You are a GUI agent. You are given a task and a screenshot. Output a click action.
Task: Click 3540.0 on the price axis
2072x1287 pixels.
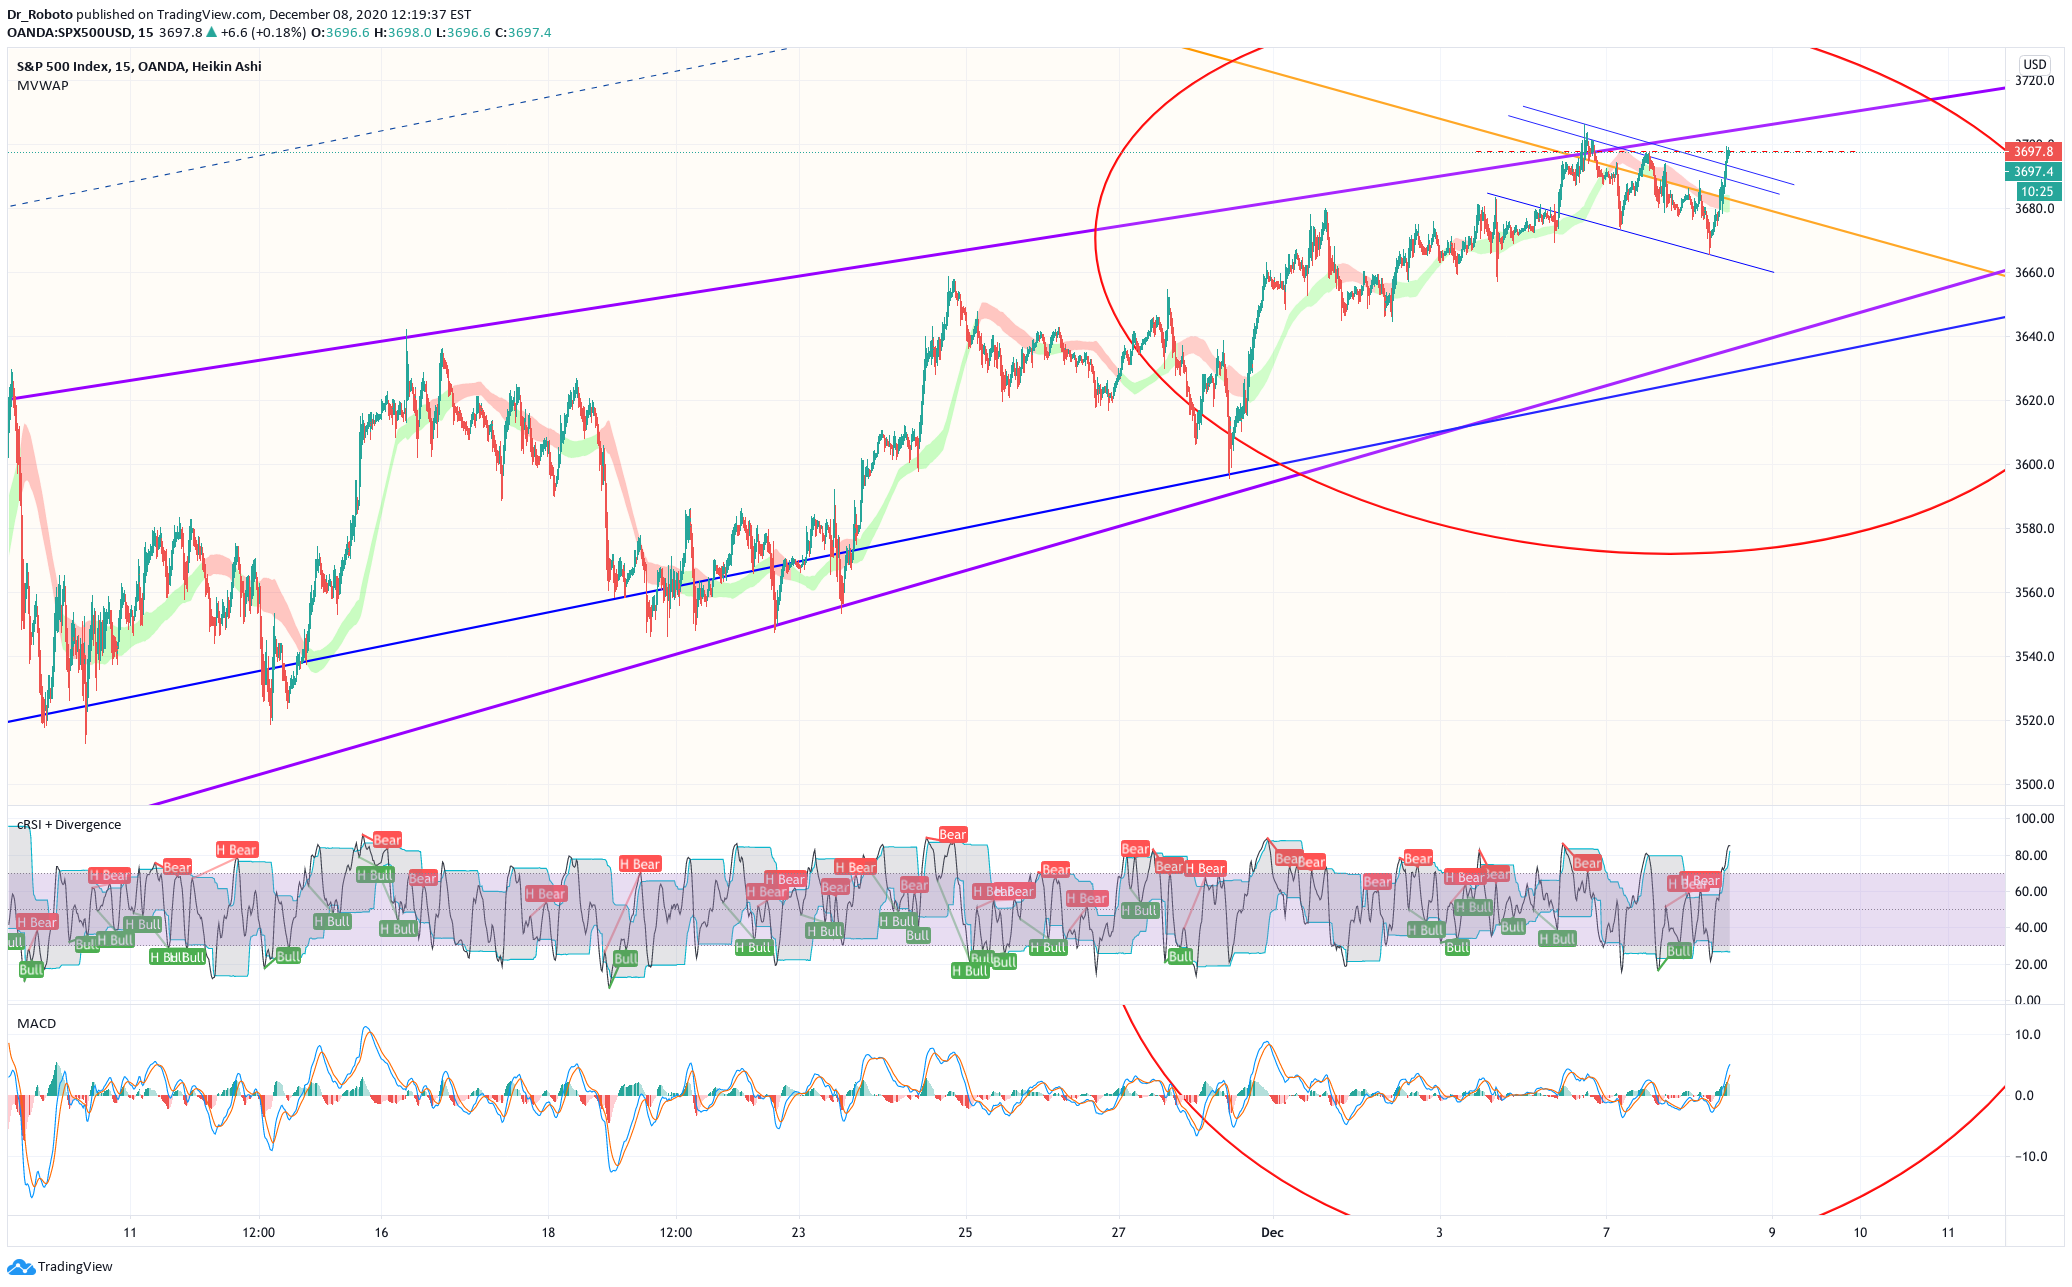pyautogui.click(x=2034, y=657)
